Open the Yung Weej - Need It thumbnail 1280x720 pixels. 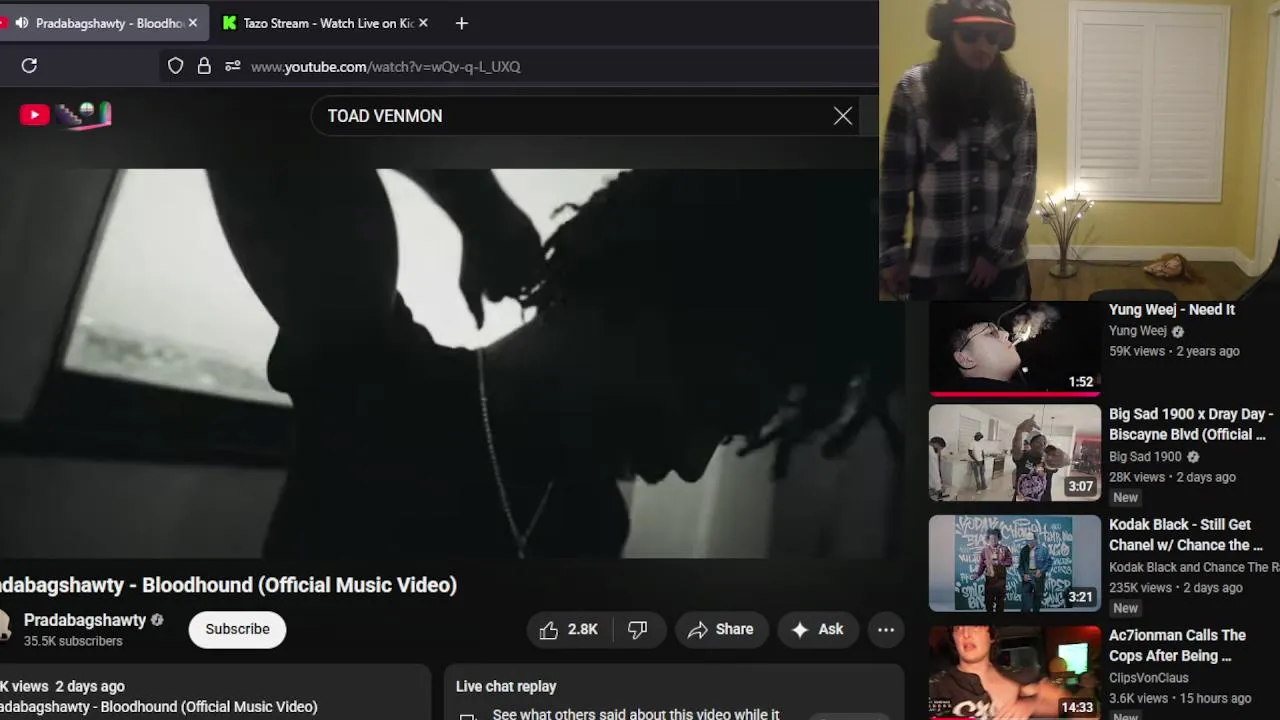pos(1014,347)
